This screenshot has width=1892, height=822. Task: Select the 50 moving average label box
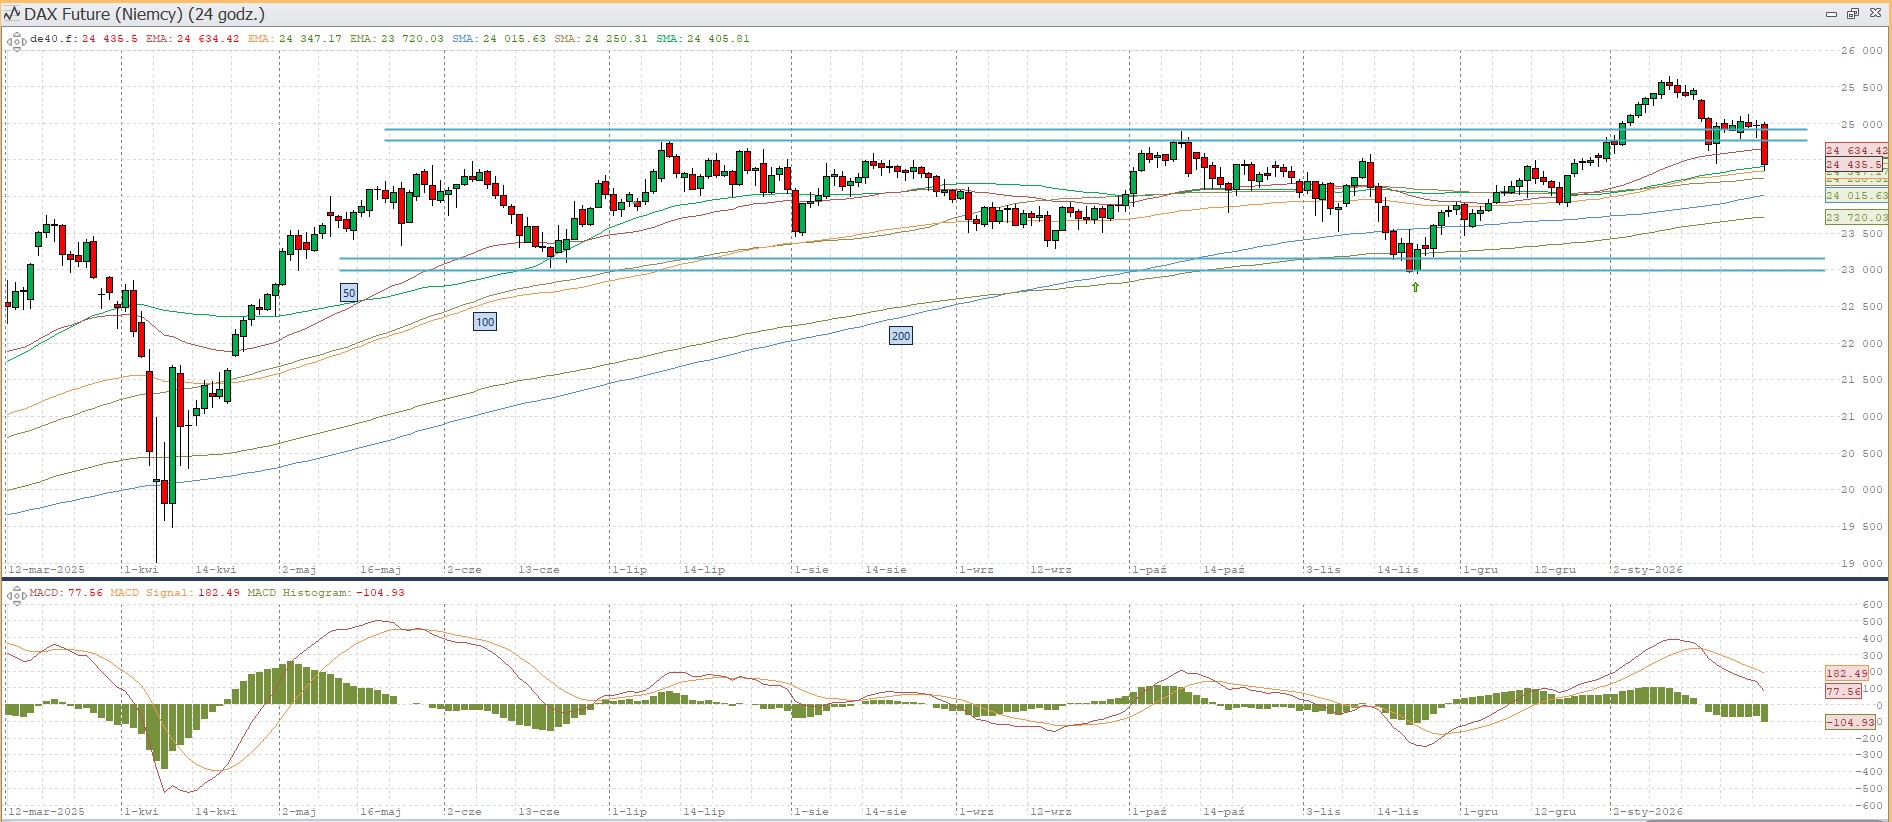coord(349,293)
